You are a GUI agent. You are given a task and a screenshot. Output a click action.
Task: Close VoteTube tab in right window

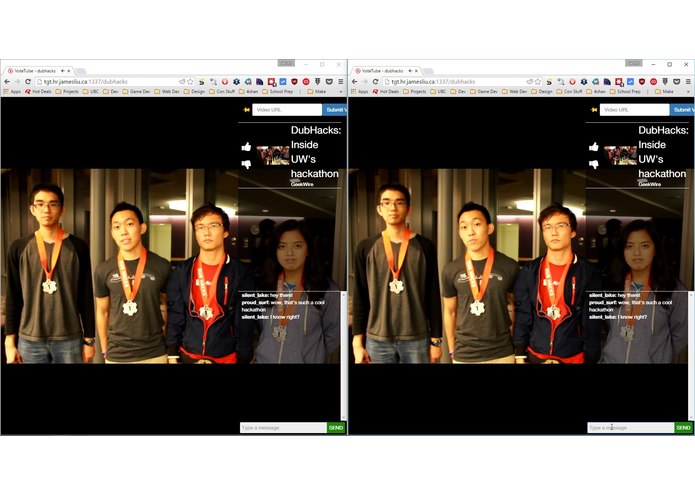pos(416,71)
